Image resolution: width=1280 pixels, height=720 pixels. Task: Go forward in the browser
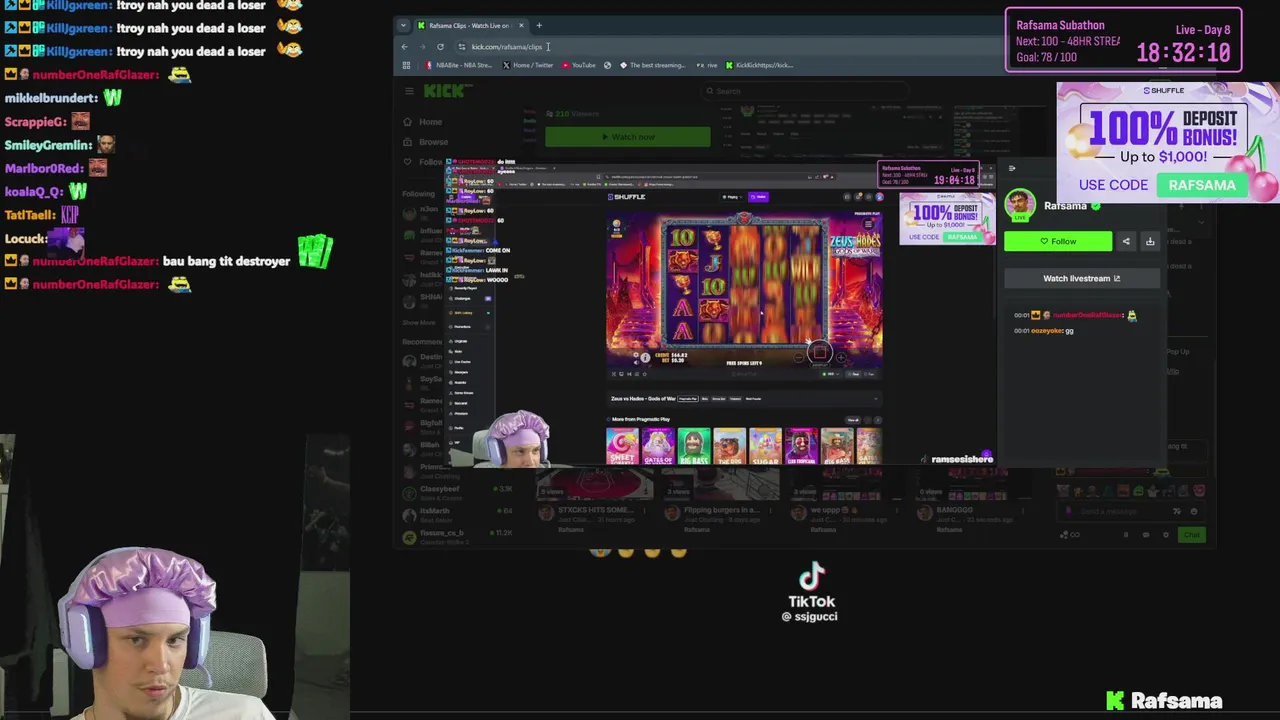click(x=422, y=47)
